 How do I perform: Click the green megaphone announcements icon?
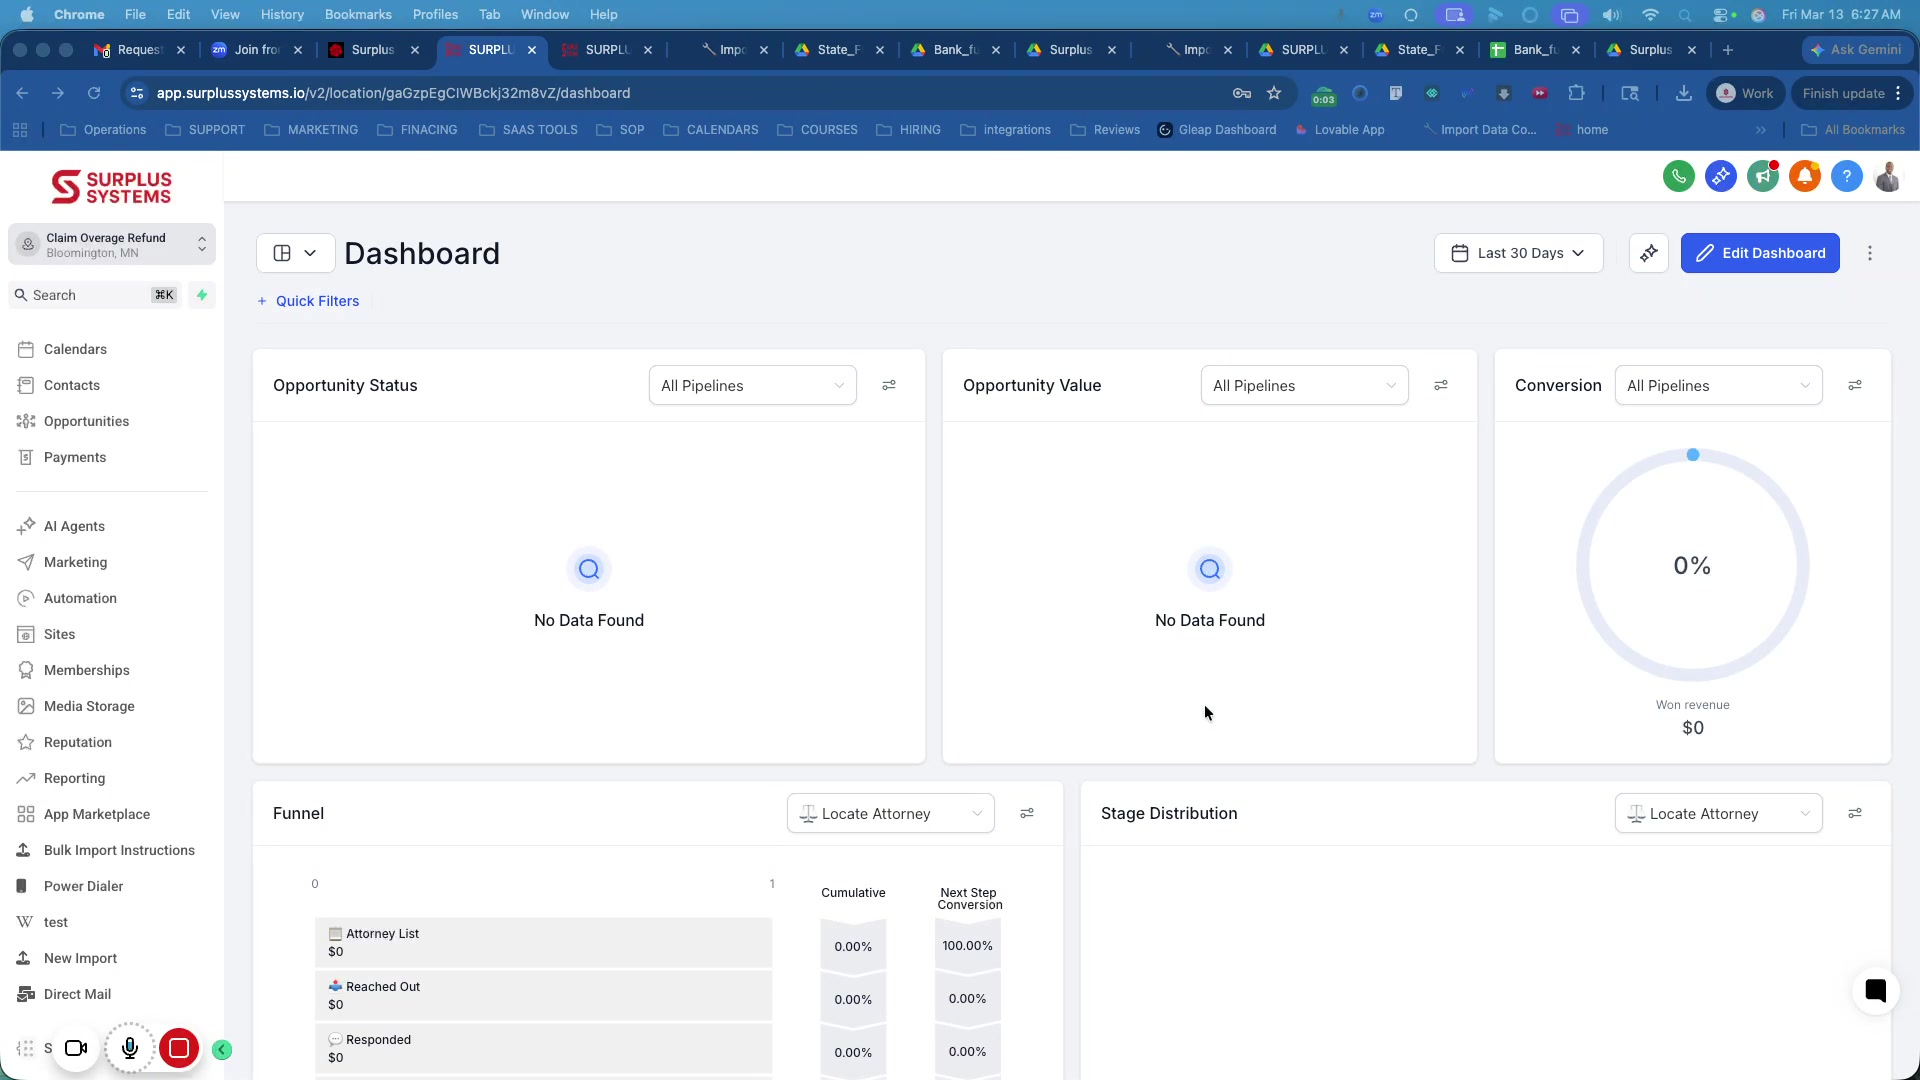1763,177
